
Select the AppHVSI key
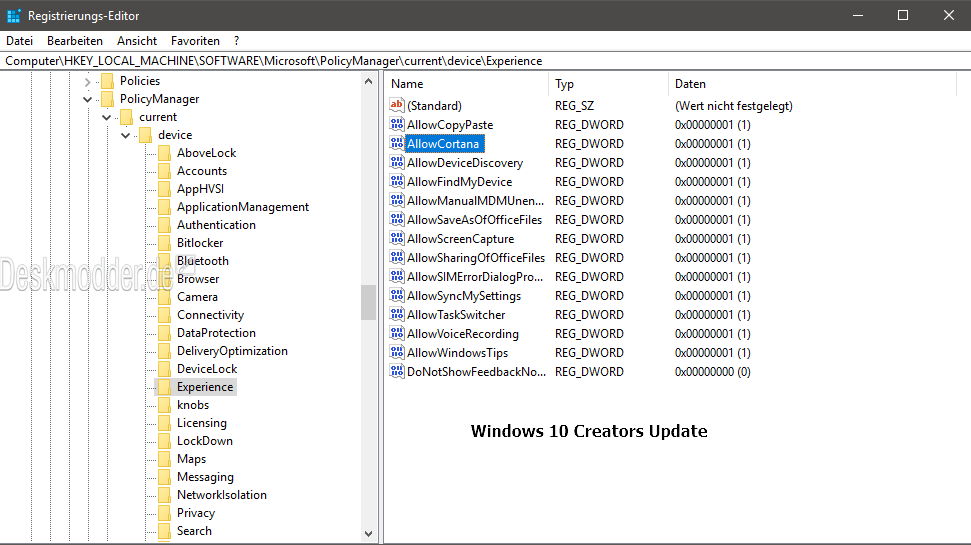click(201, 189)
